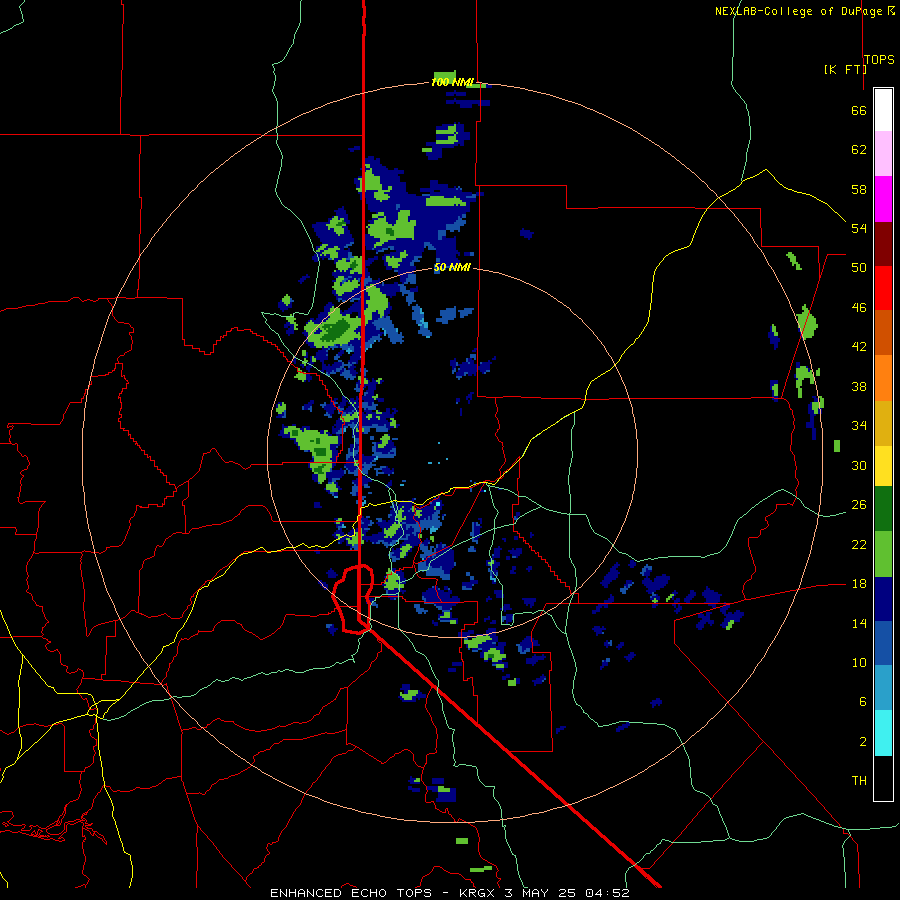The image size is (900, 900).
Task: Click the 'ENHANCED ECHO TOPS - KRGX' caption
Action: (x=382, y=893)
